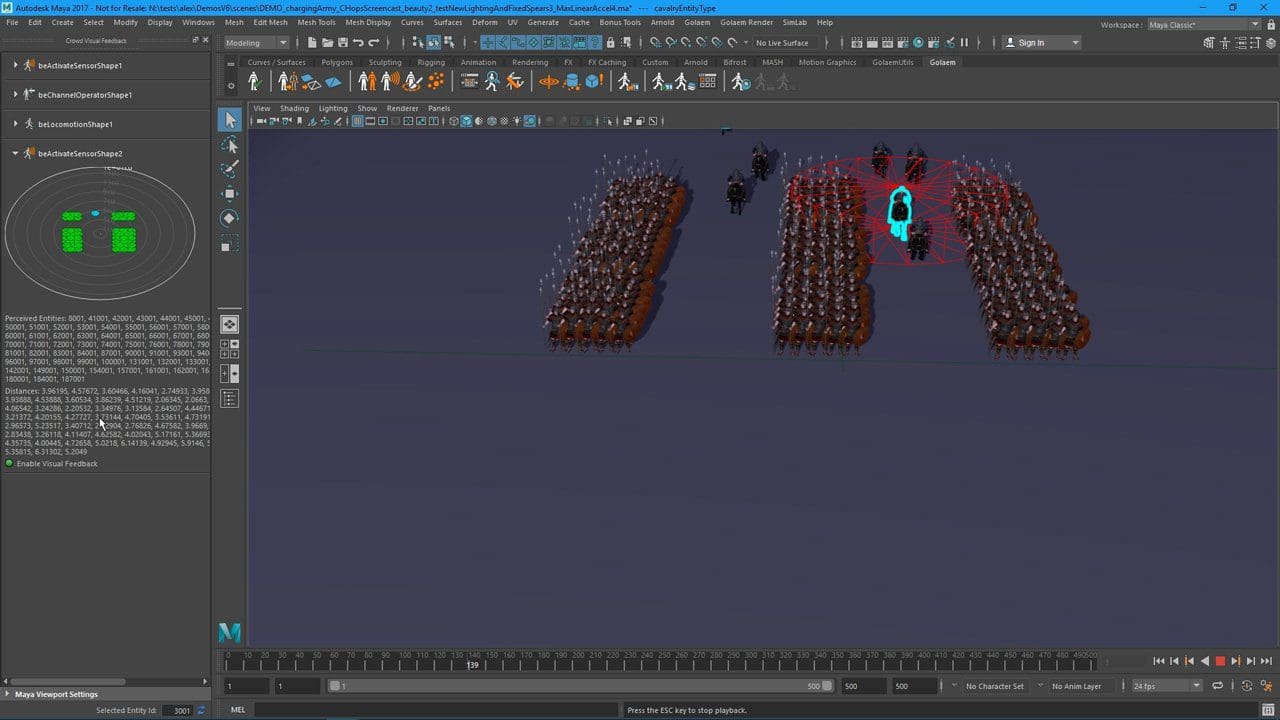Toggle smooth shade all cube icon
The height and width of the screenshot is (720, 1280).
pos(466,121)
